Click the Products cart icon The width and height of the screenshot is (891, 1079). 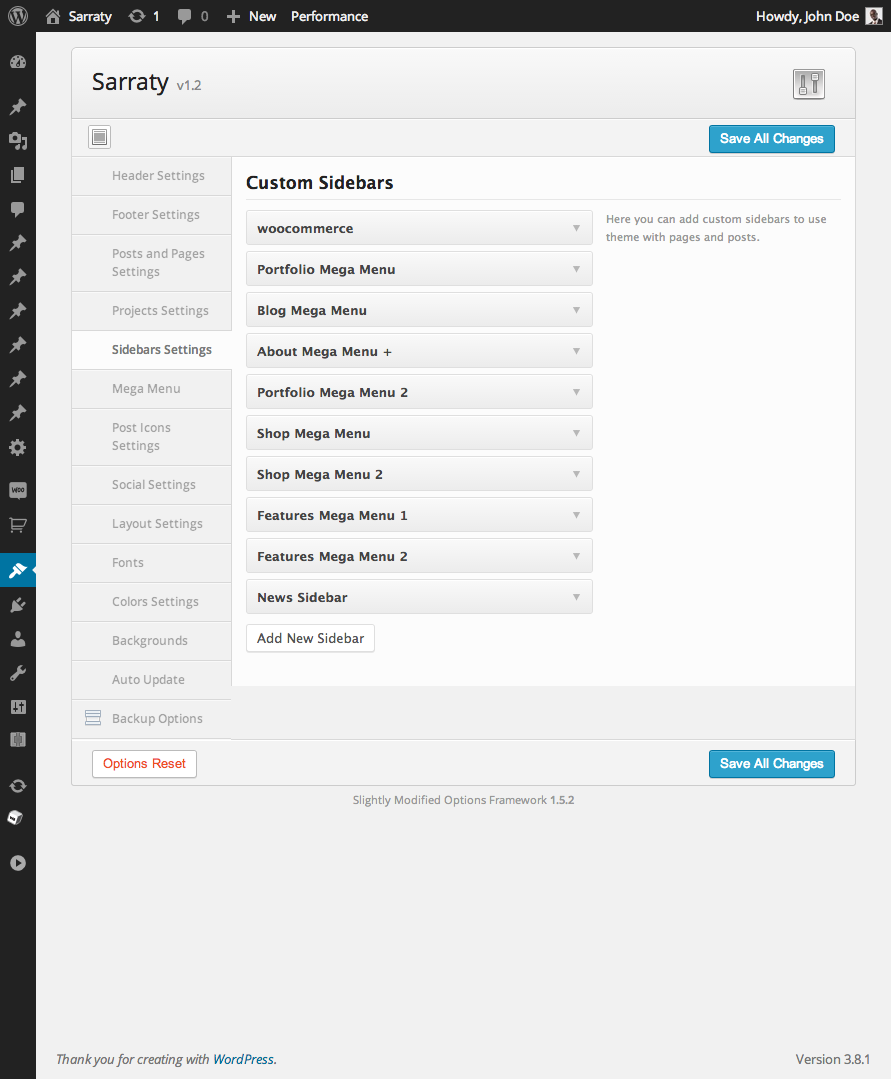click(x=17, y=524)
